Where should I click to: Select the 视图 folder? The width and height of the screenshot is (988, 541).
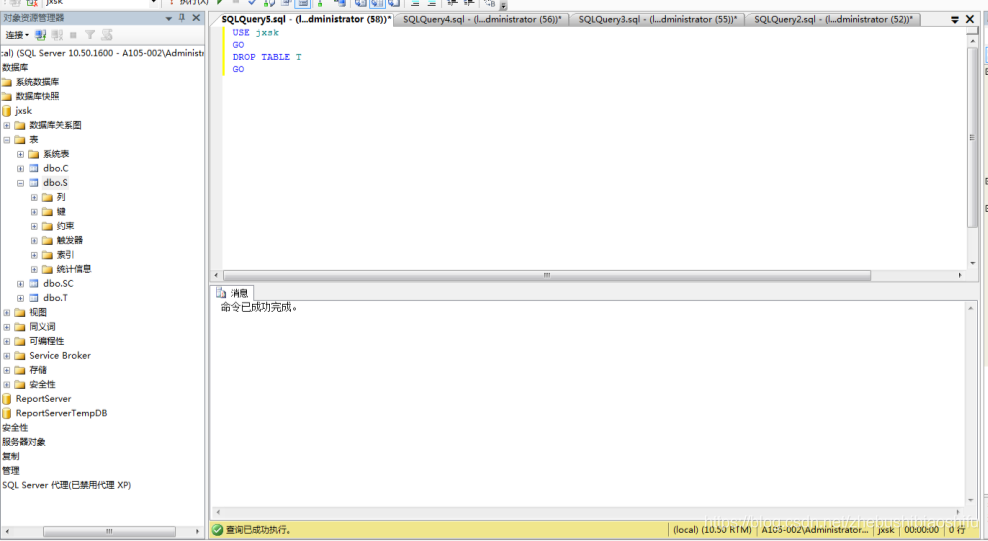click(38, 312)
